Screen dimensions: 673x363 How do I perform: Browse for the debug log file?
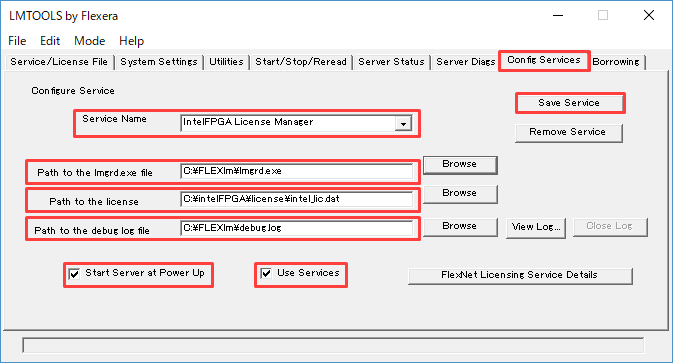coord(460,227)
